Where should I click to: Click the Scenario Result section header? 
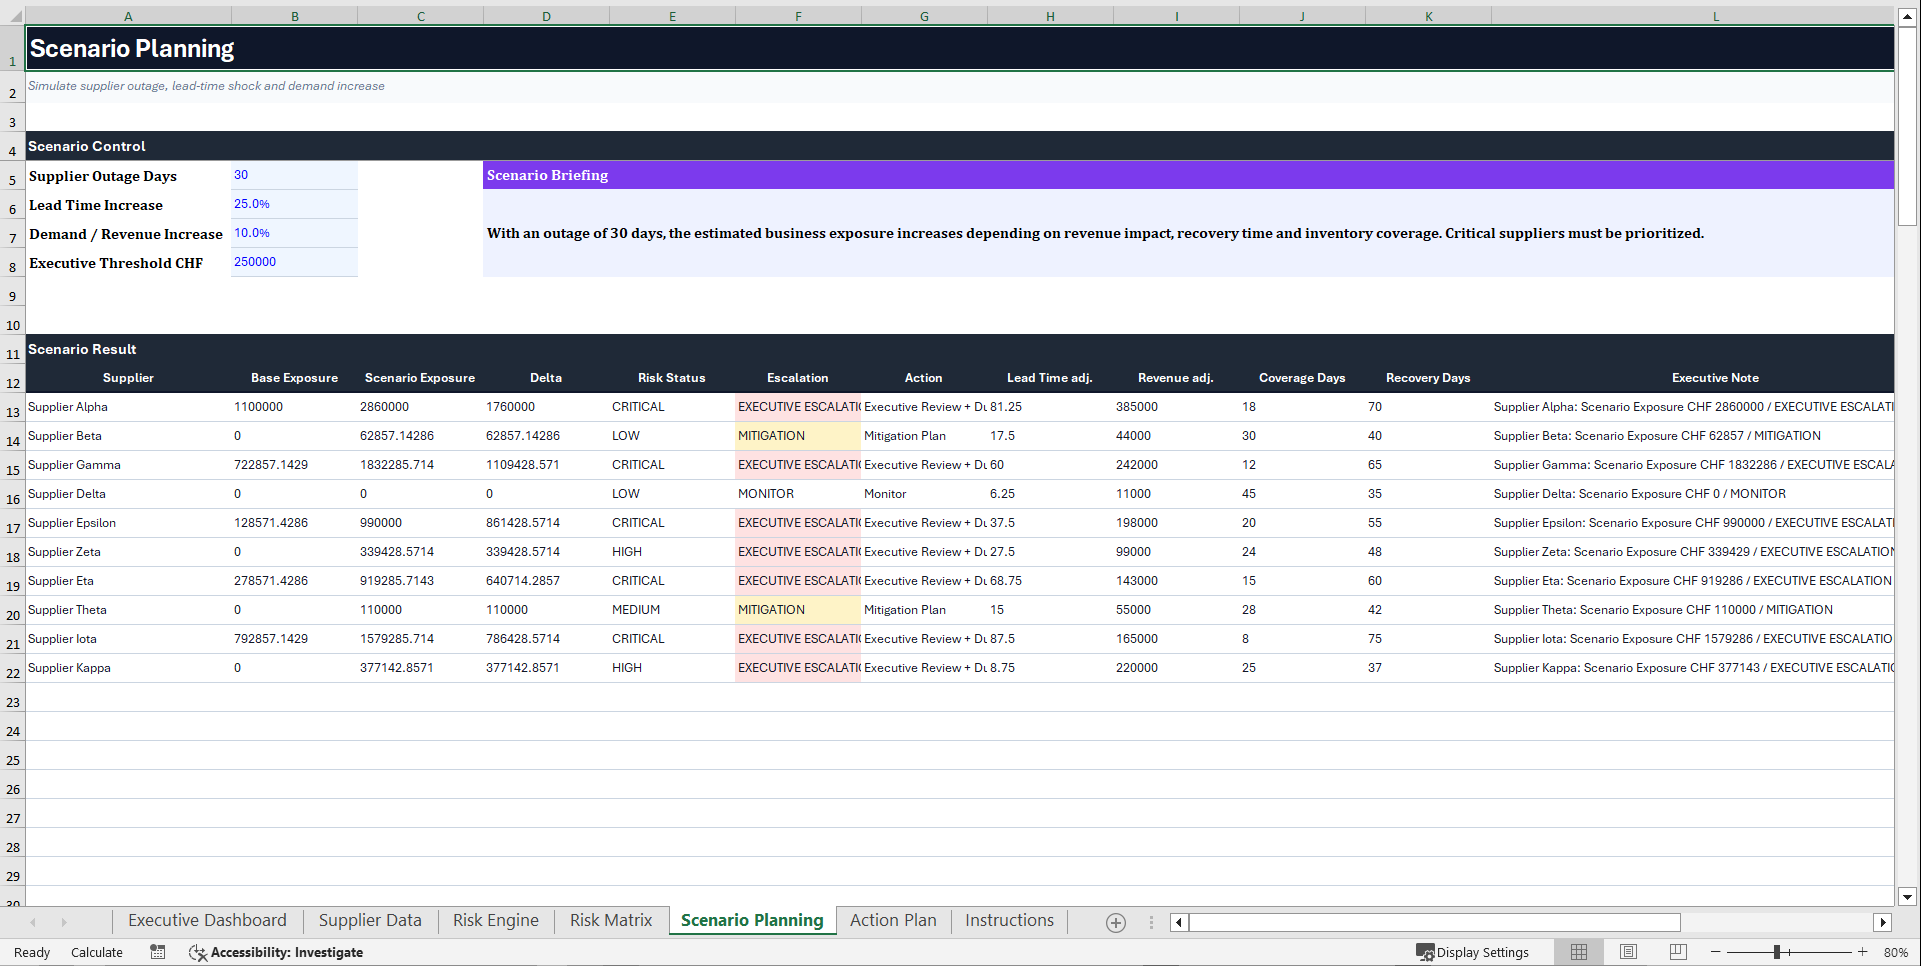coord(960,349)
